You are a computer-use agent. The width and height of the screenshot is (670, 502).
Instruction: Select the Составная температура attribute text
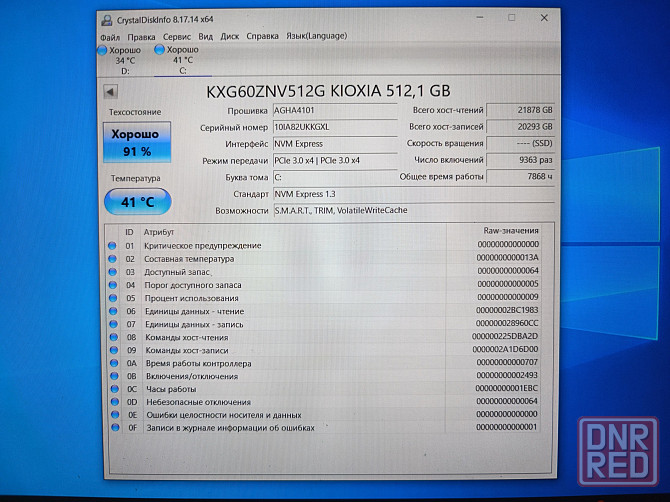[x=189, y=259]
